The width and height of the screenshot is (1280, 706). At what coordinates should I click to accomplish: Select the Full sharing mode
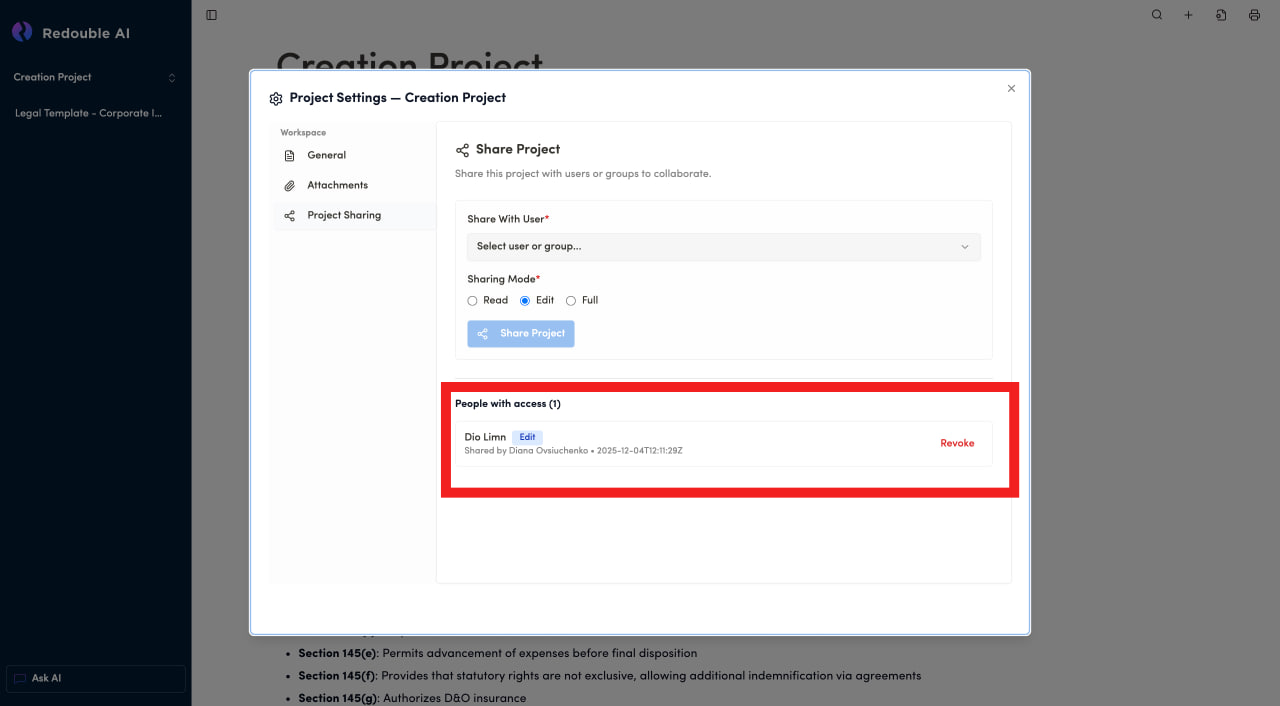pyautogui.click(x=571, y=301)
